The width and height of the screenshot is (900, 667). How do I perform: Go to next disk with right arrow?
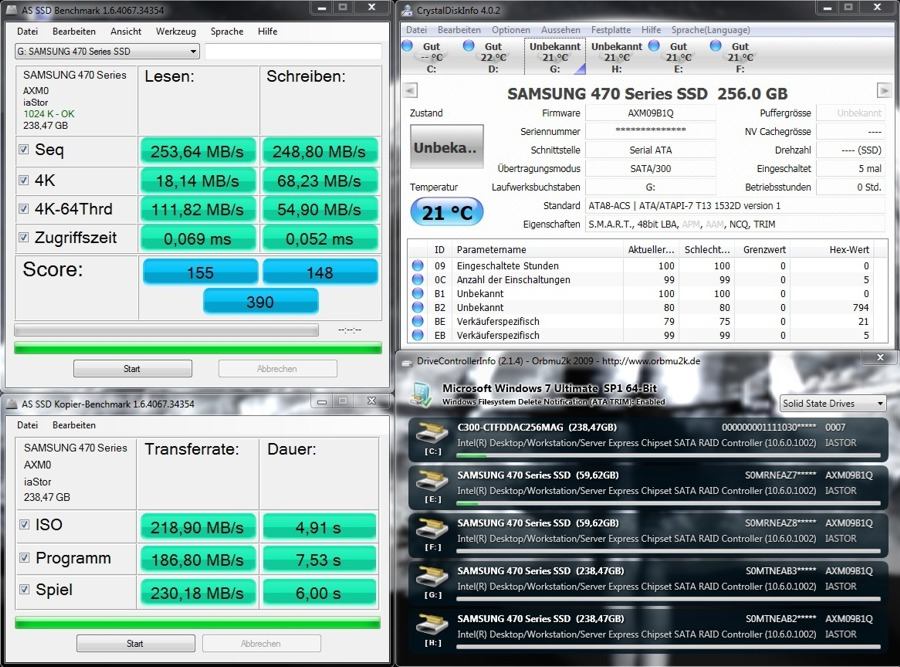pyautogui.click(x=884, y=90)
